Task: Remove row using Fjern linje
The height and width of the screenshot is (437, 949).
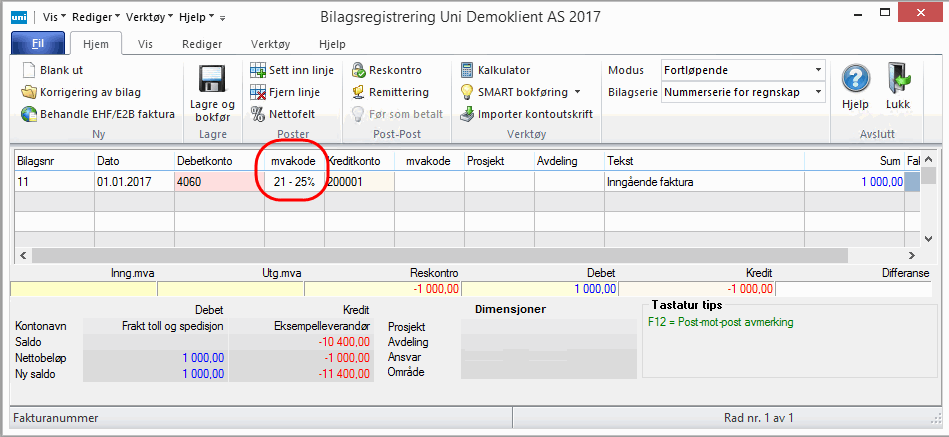Action: tap(285, 92)
